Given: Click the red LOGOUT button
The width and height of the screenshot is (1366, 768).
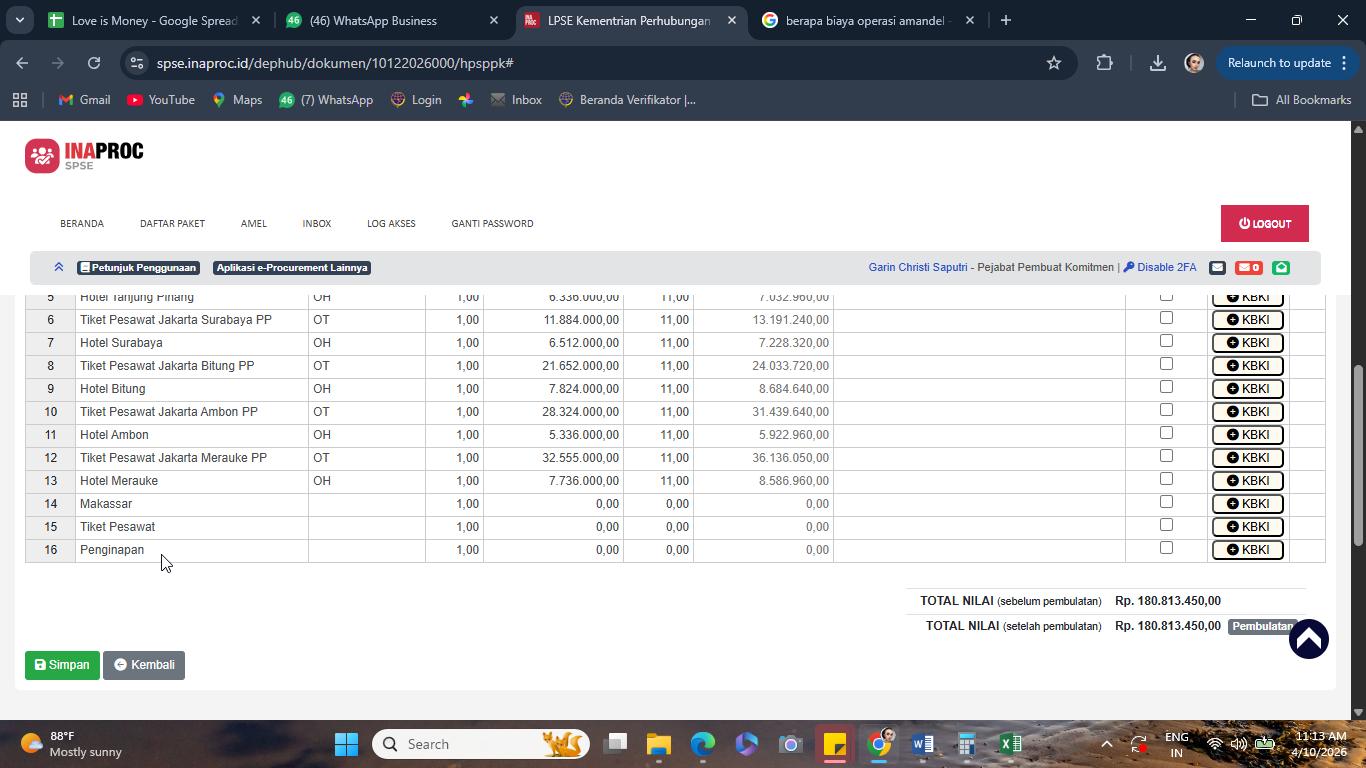Looking at the screenshot, I should tap(1264, 223).
